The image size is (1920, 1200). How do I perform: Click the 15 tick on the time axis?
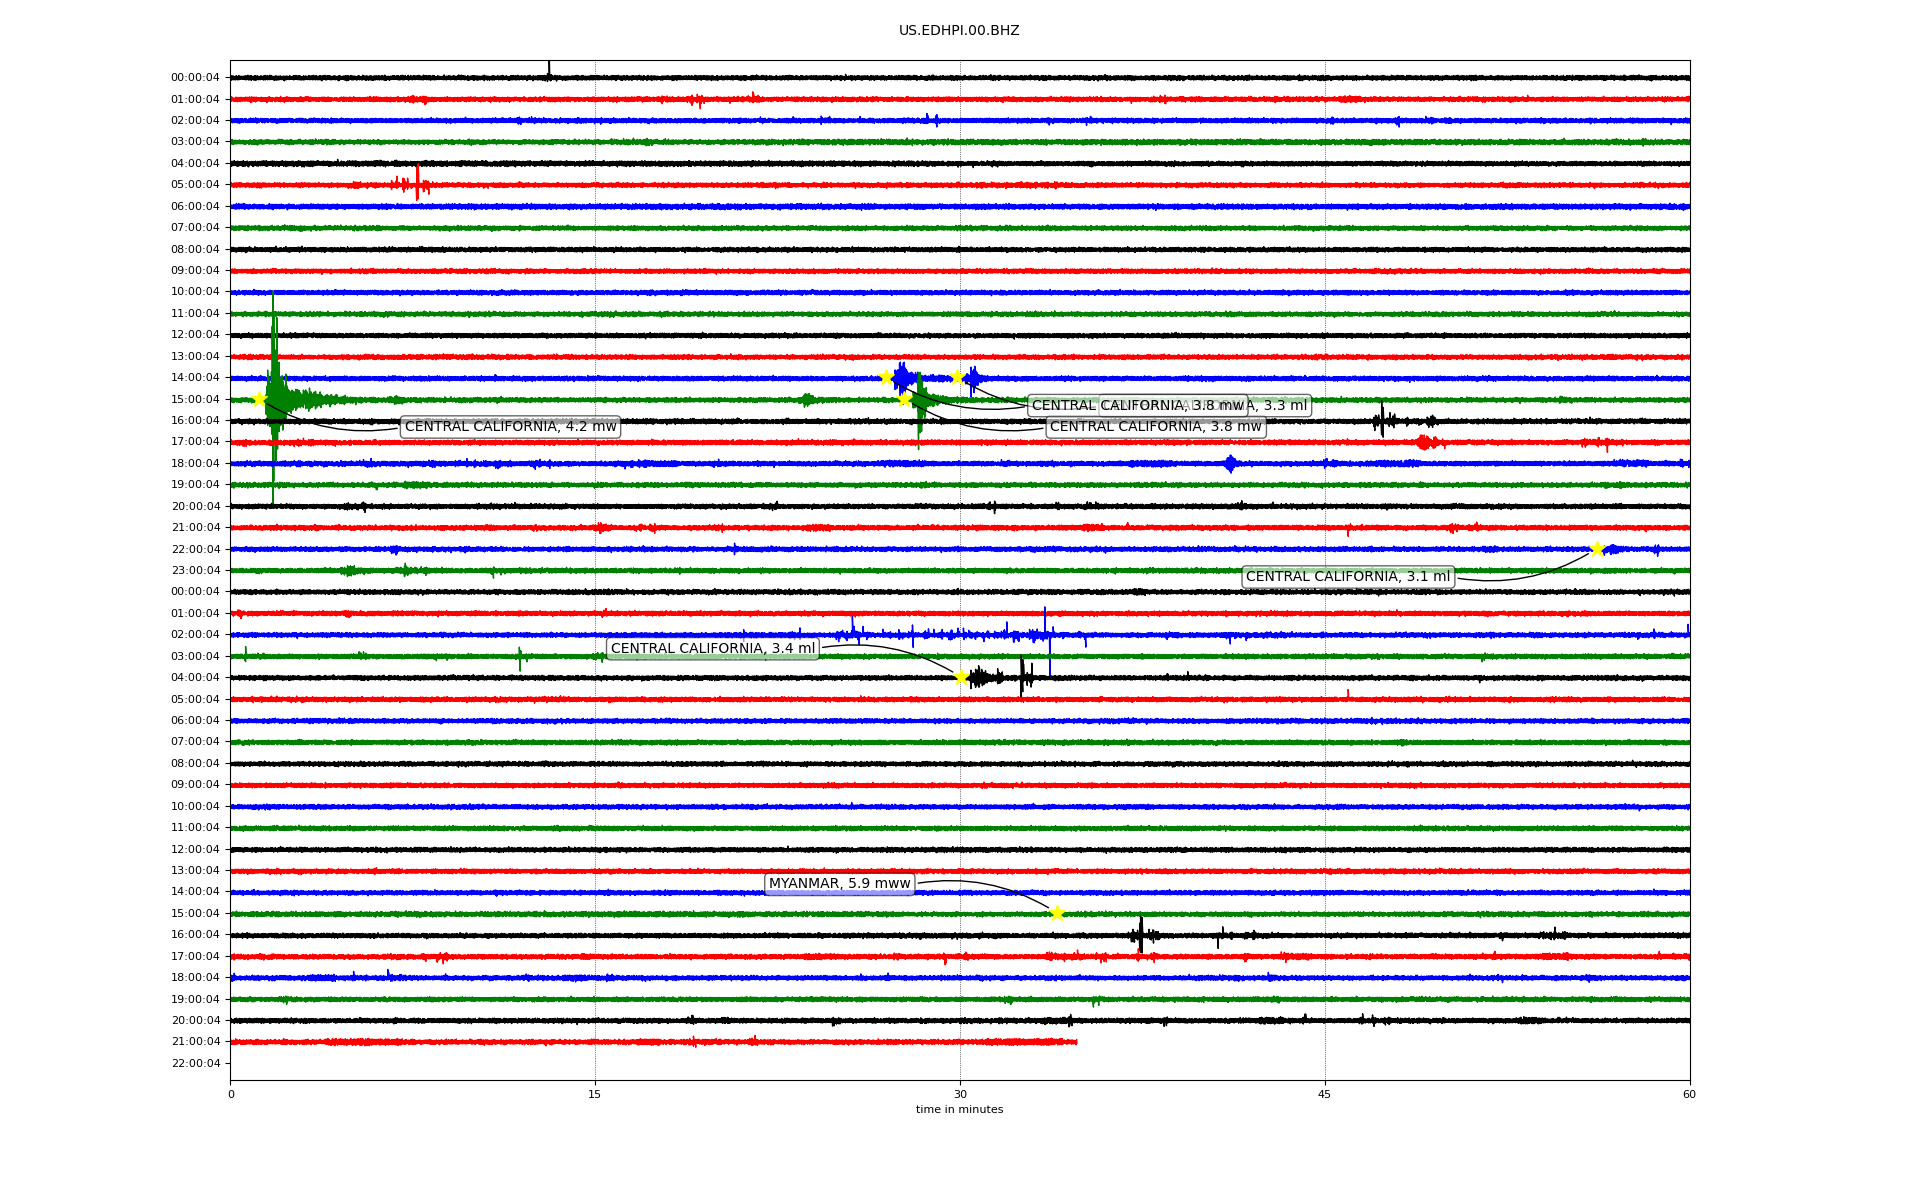click(x=595, y=1094)
